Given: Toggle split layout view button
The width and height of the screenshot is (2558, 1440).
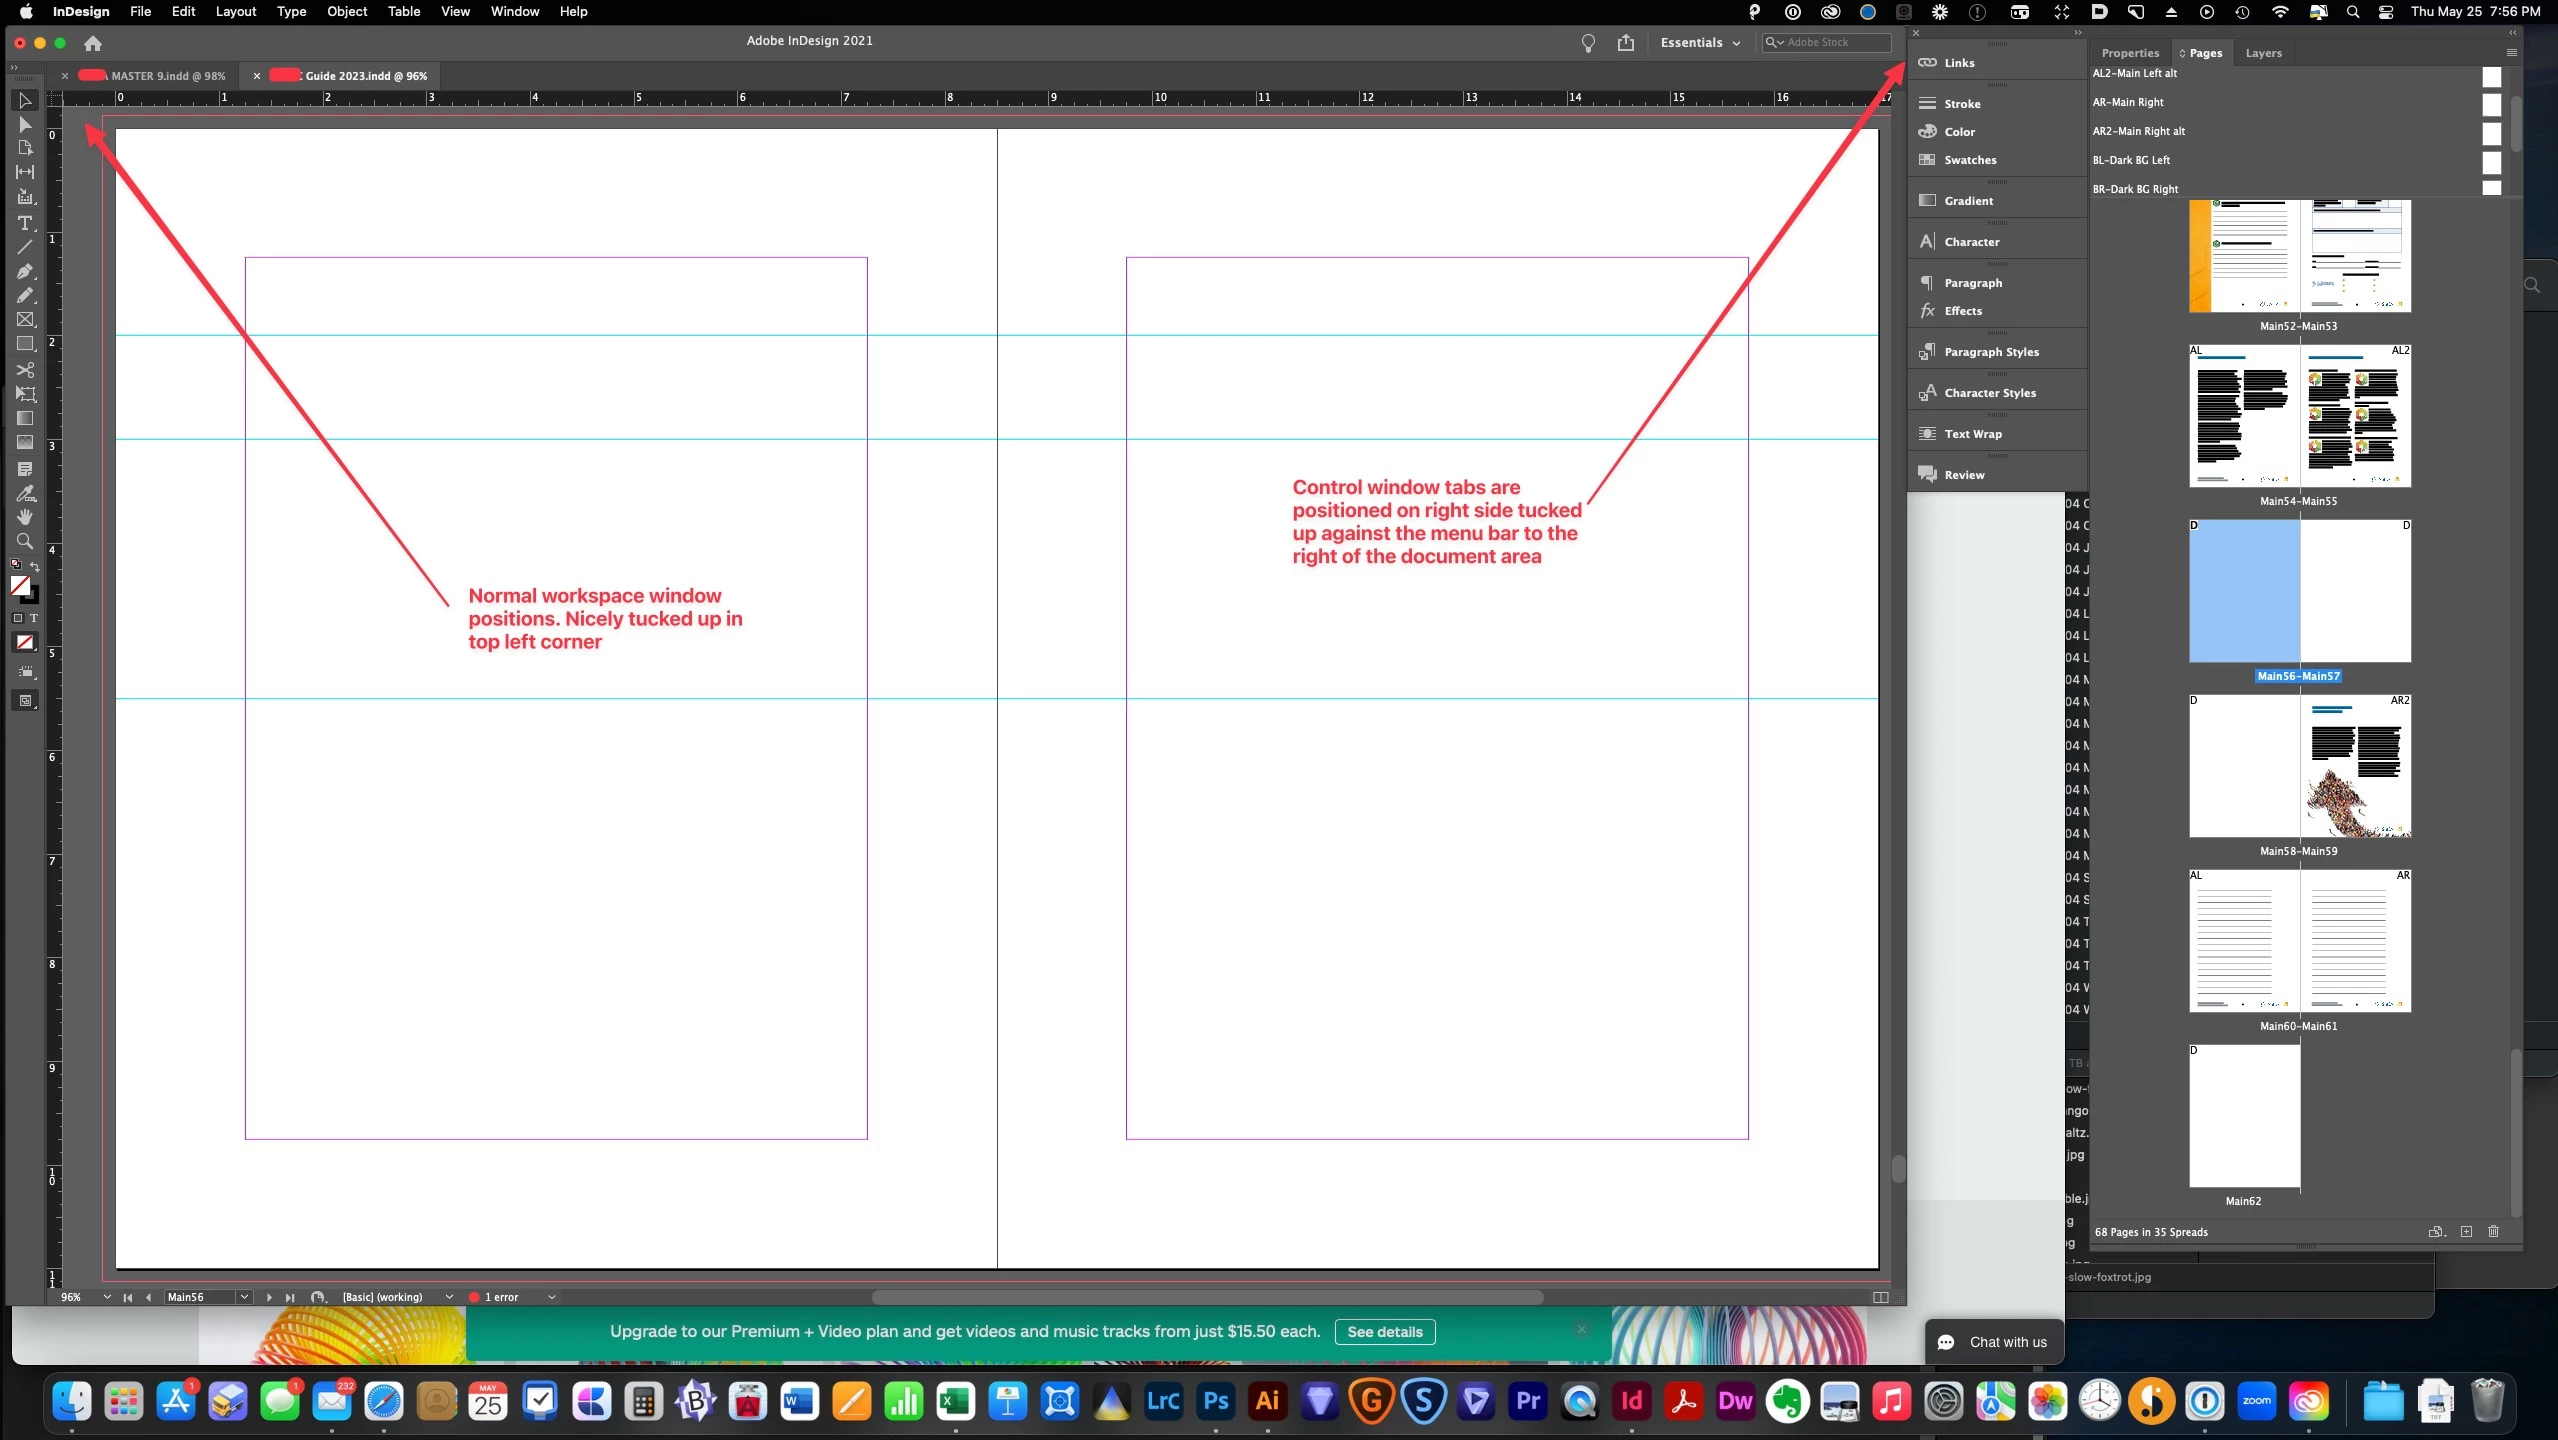Looking at the screenshot, I should click(1880, 1297).
